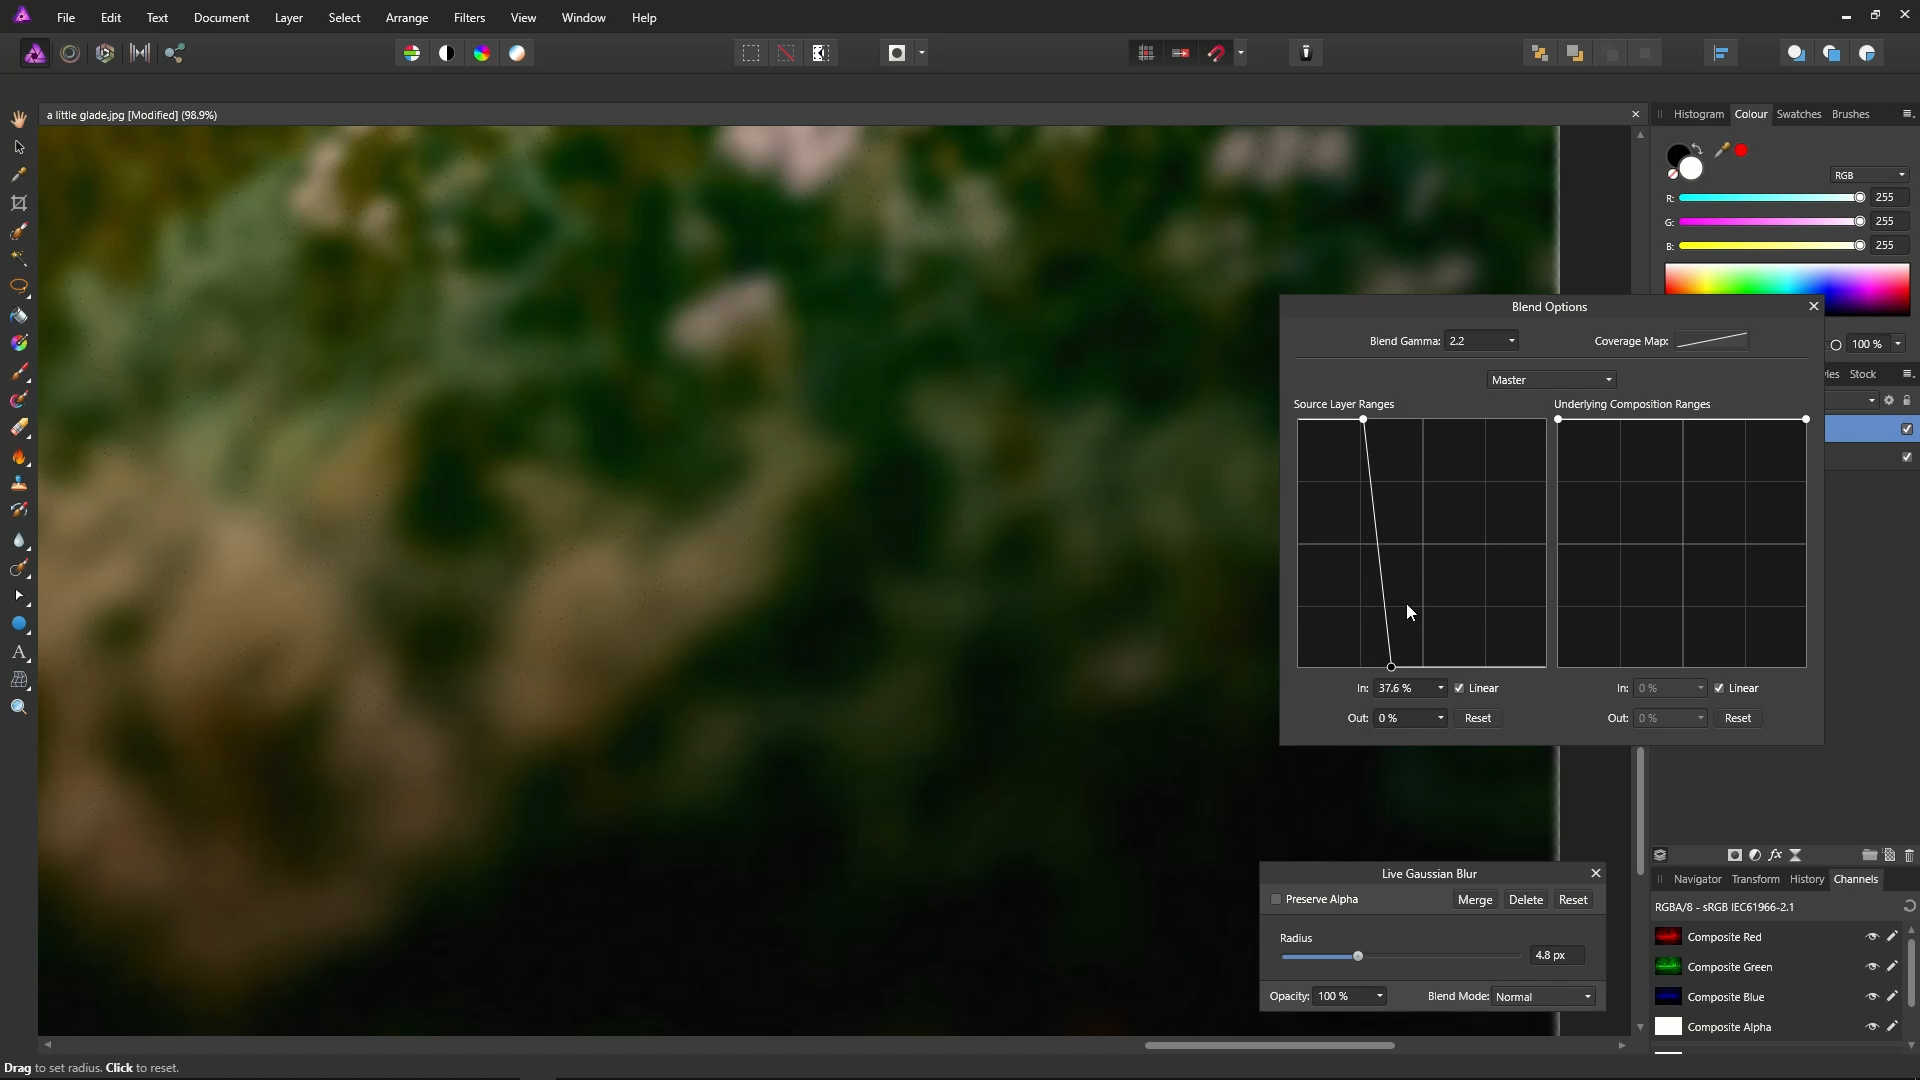Image resolution: width=1920 pixels, height=1080 pixels.
Task: Open the Filters menu
Action: coord(468,17)
